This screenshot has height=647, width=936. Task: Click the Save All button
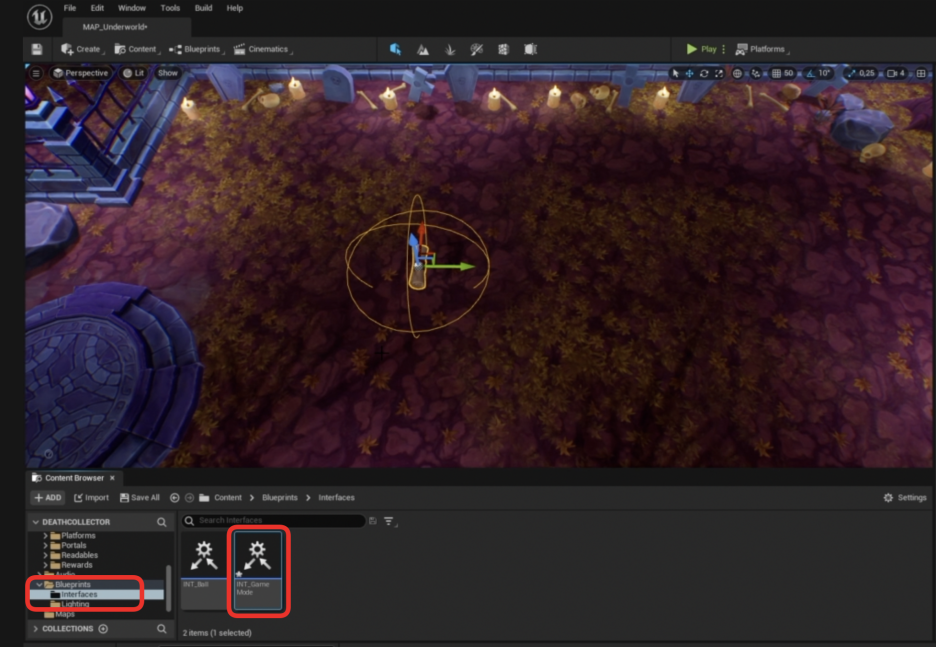coord(140,497)
